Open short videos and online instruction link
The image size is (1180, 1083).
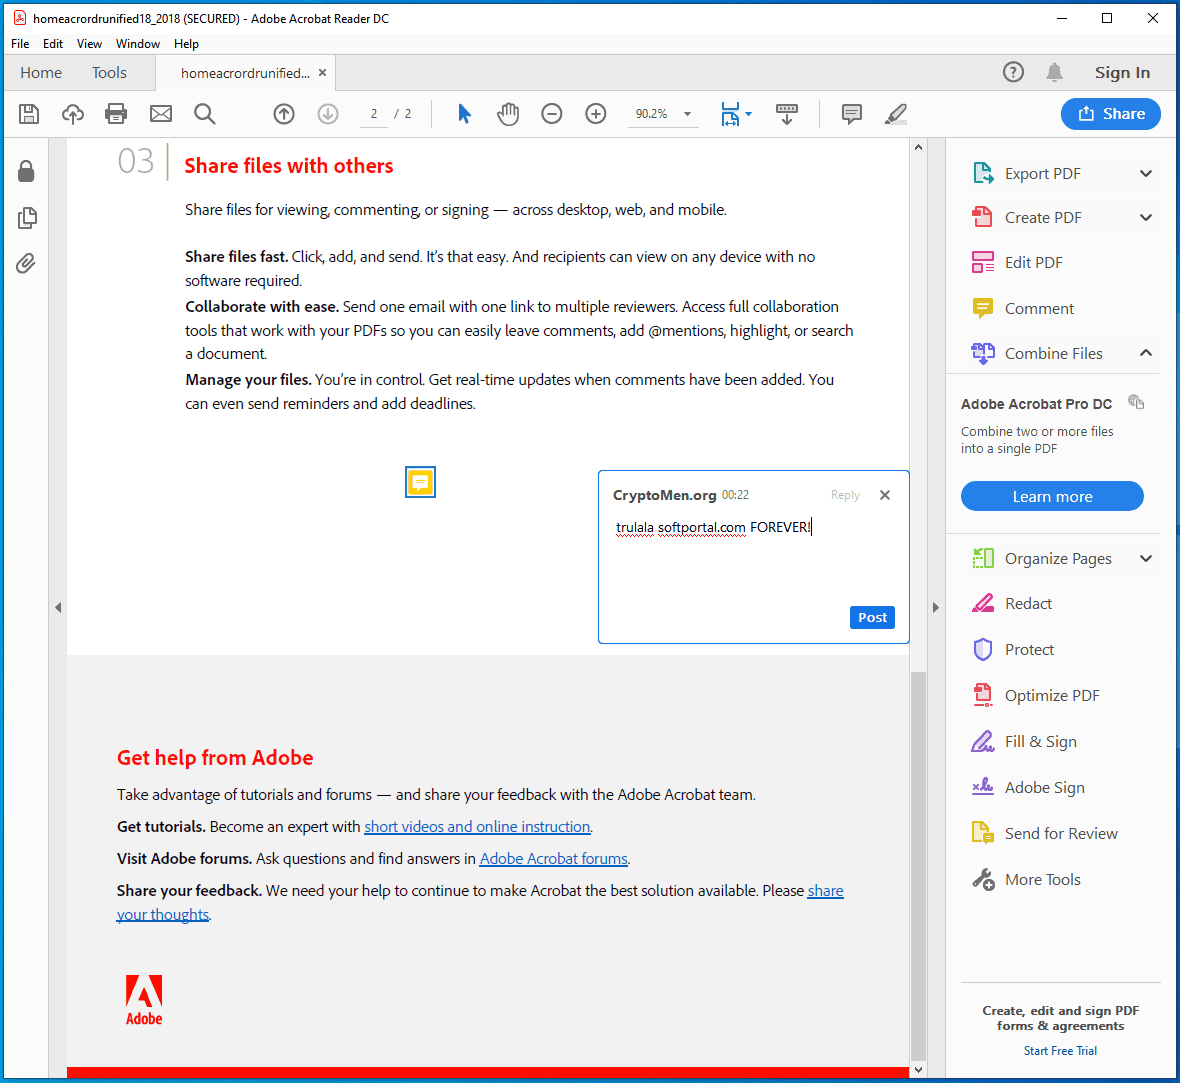477,826
